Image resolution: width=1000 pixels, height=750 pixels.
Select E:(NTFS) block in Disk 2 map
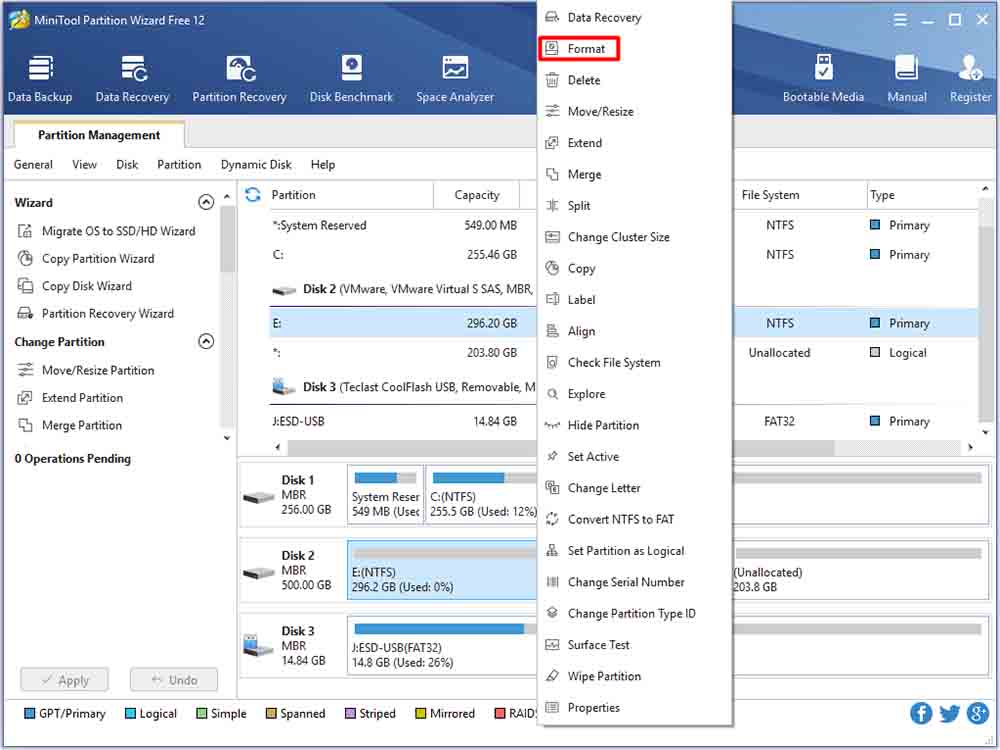click(442, 570)
